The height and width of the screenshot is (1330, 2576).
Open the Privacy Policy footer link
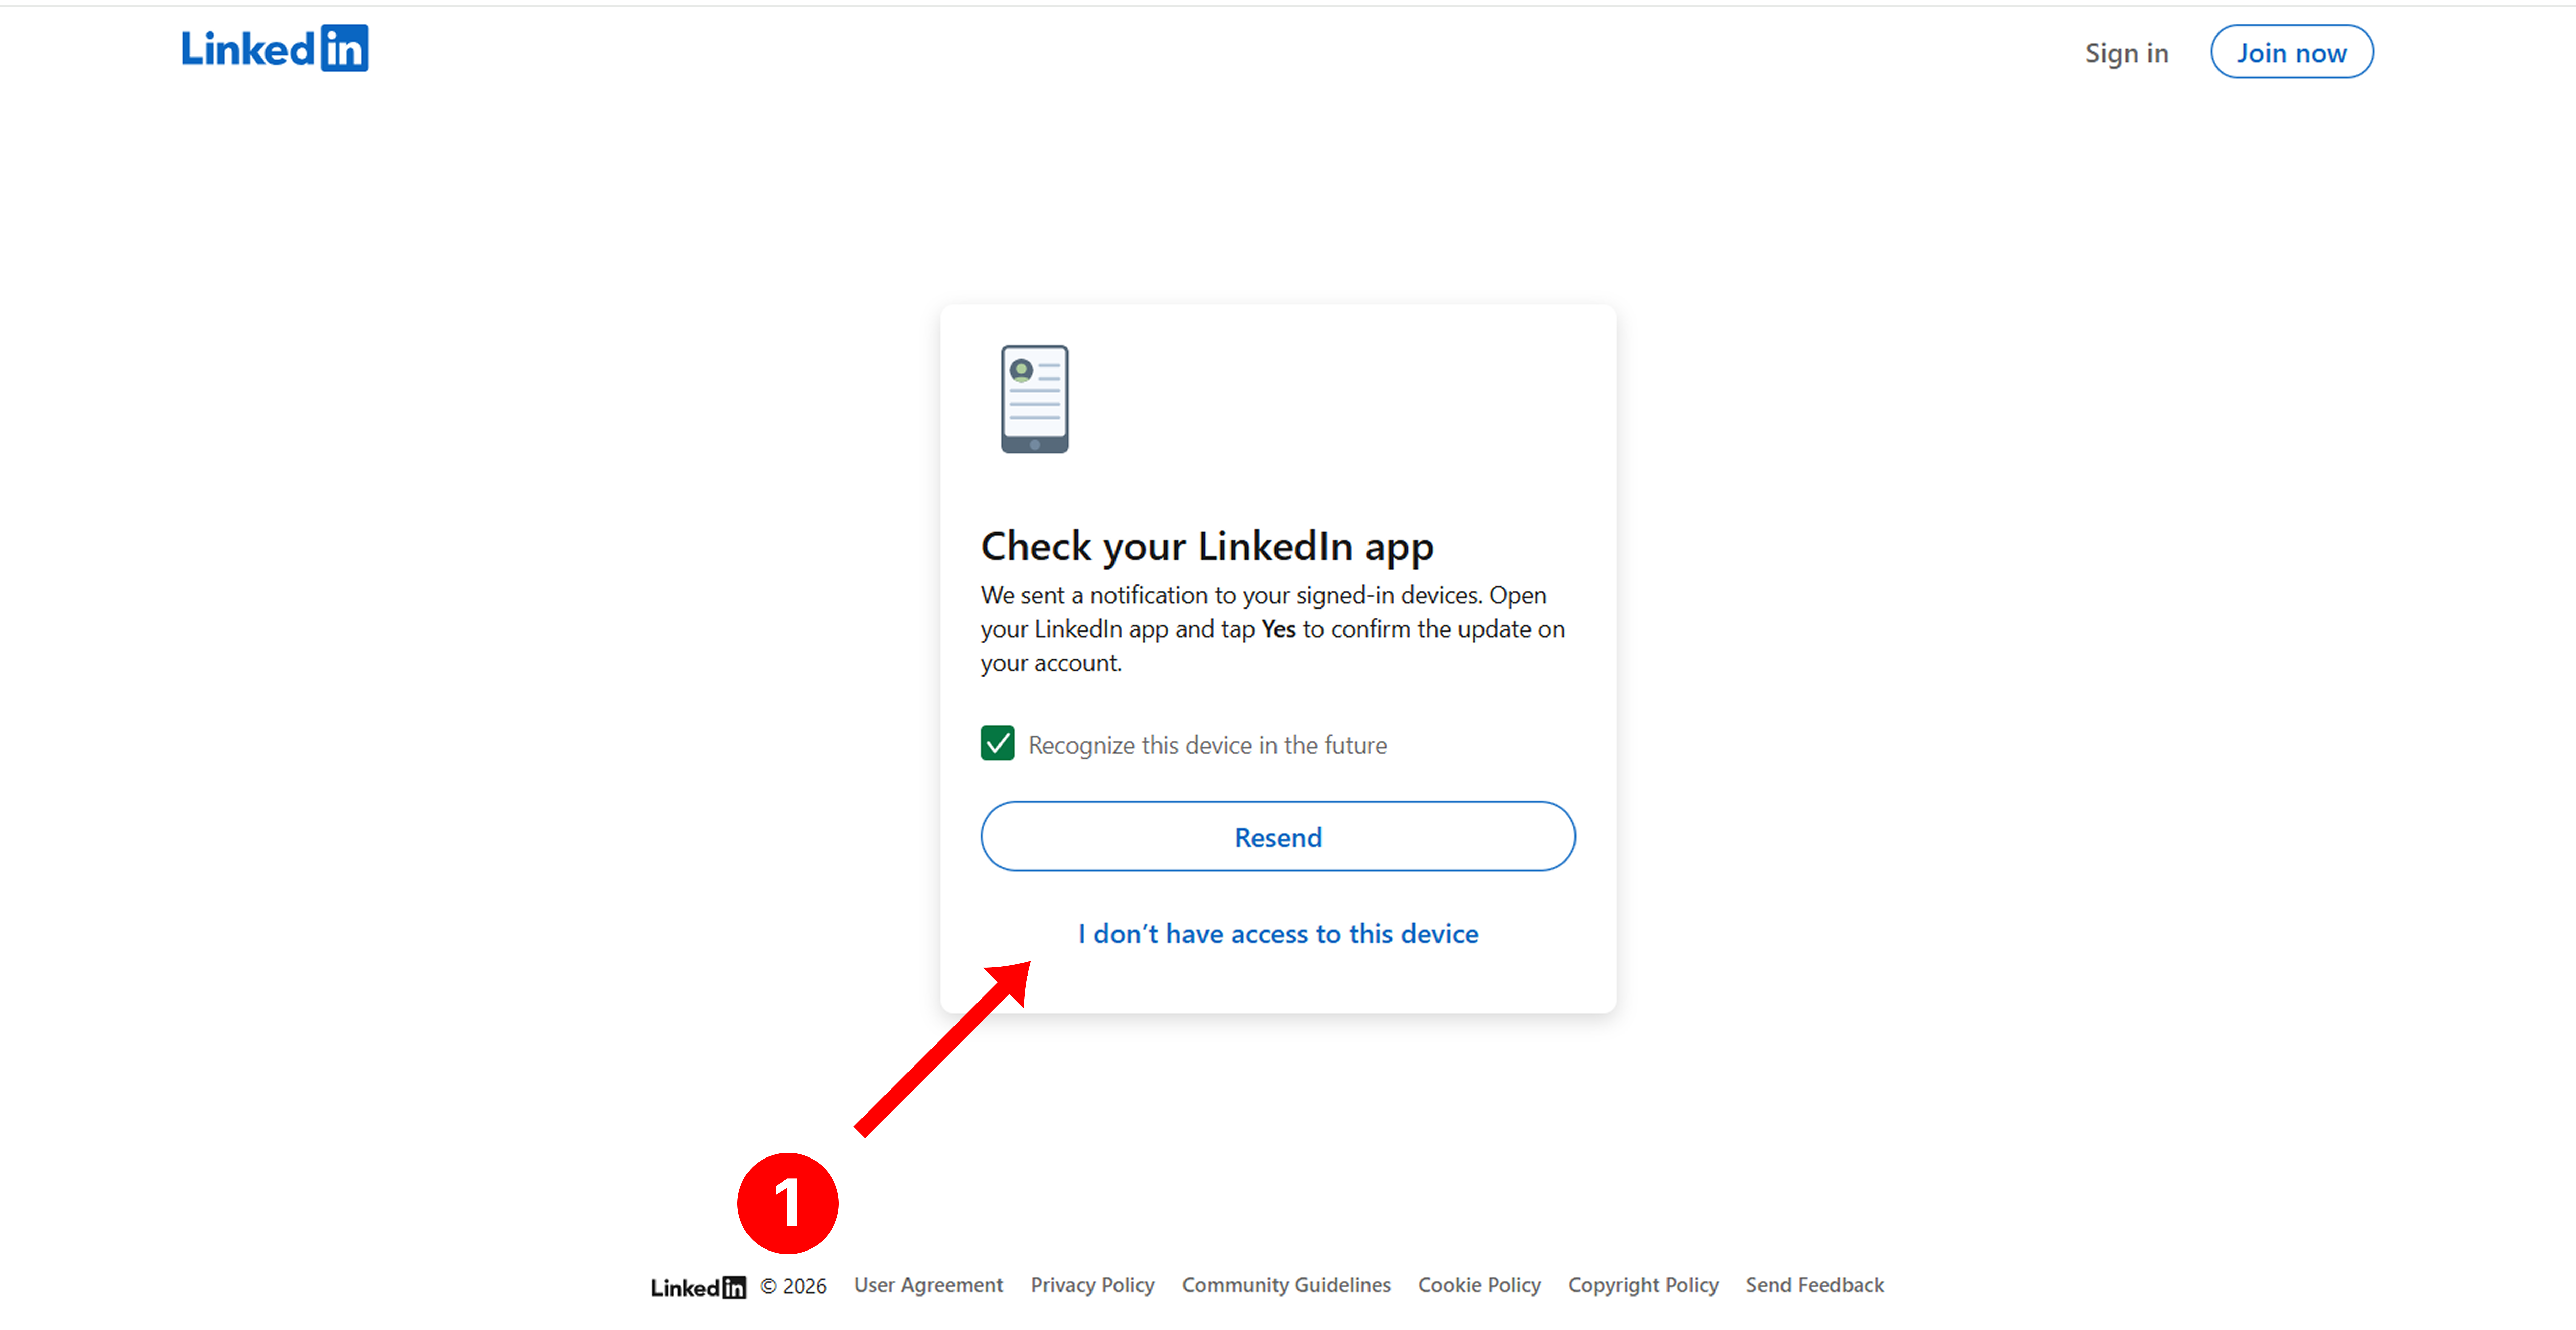click(x=1092, y=1285)
